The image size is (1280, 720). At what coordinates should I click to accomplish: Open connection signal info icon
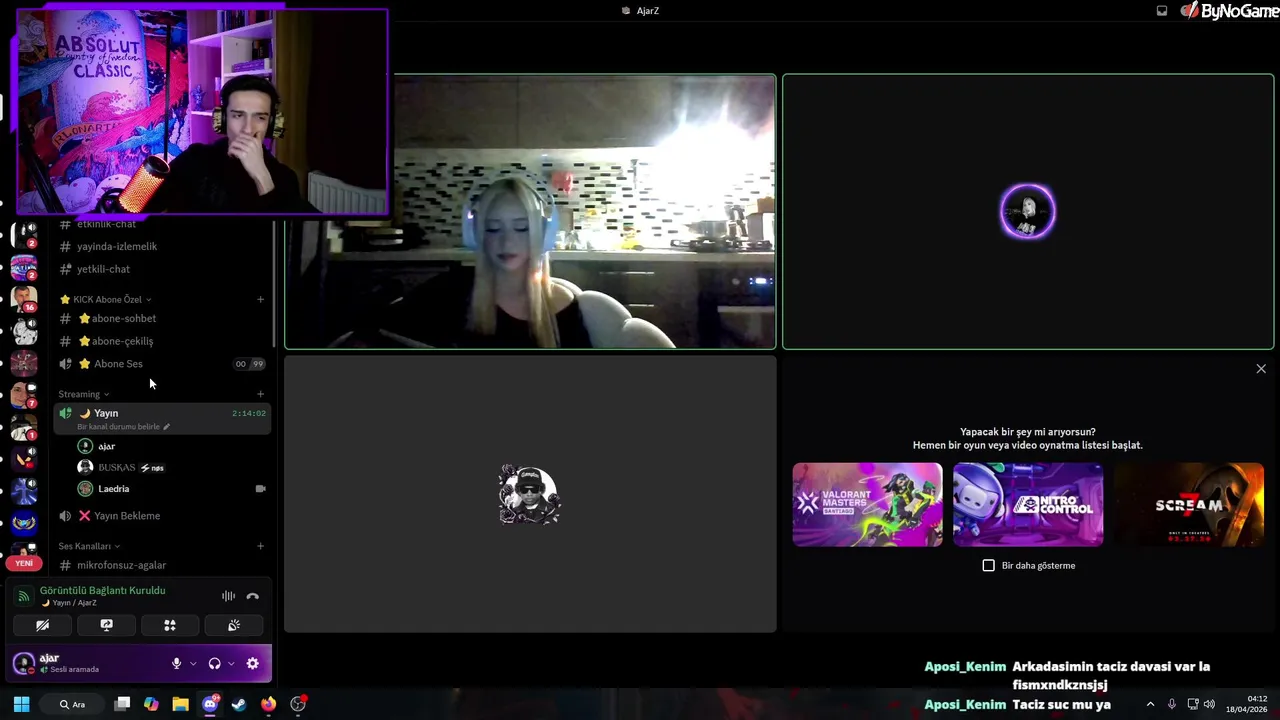23,596
